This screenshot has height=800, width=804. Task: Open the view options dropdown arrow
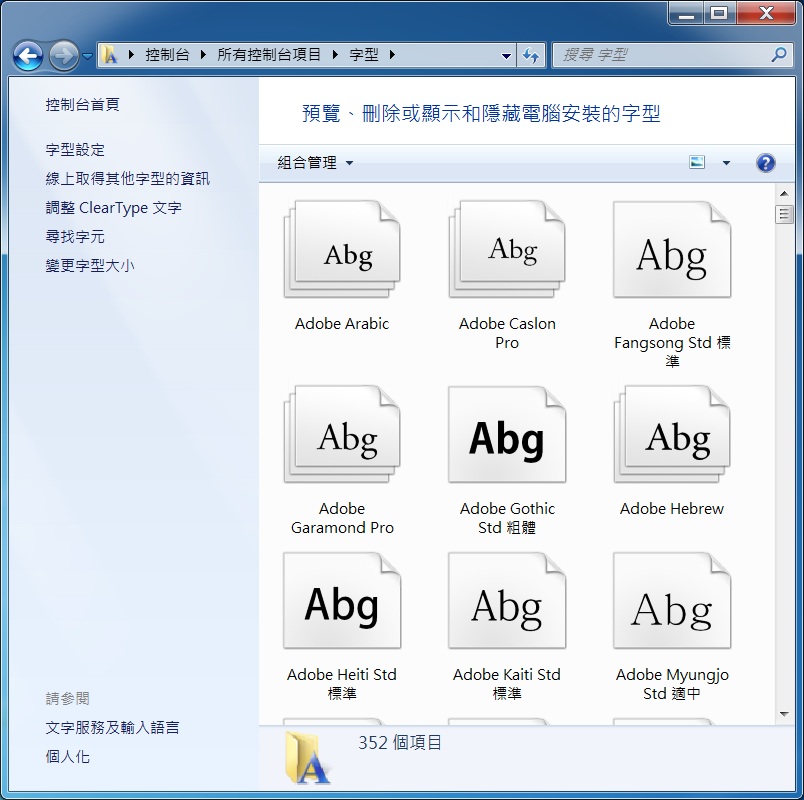point(726,163)
